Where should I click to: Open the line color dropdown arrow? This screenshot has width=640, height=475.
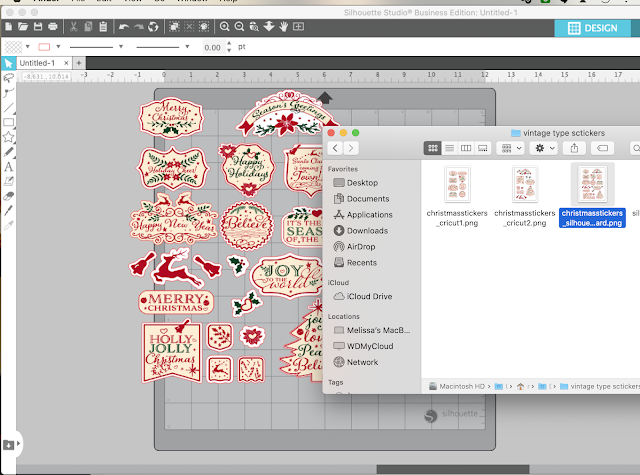tap(58, 47)
